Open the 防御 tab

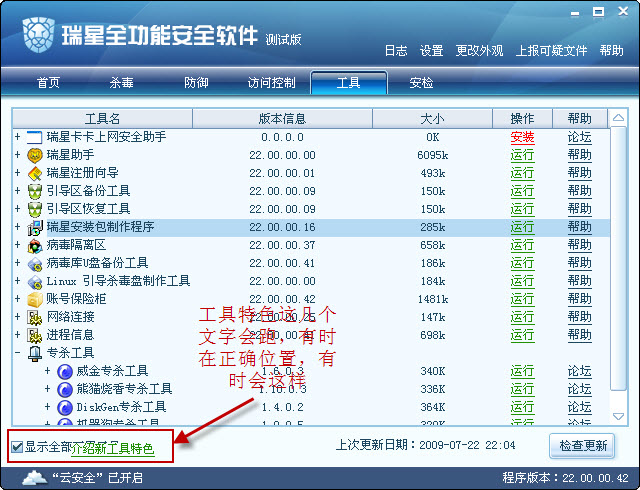[x=196, y=83]
